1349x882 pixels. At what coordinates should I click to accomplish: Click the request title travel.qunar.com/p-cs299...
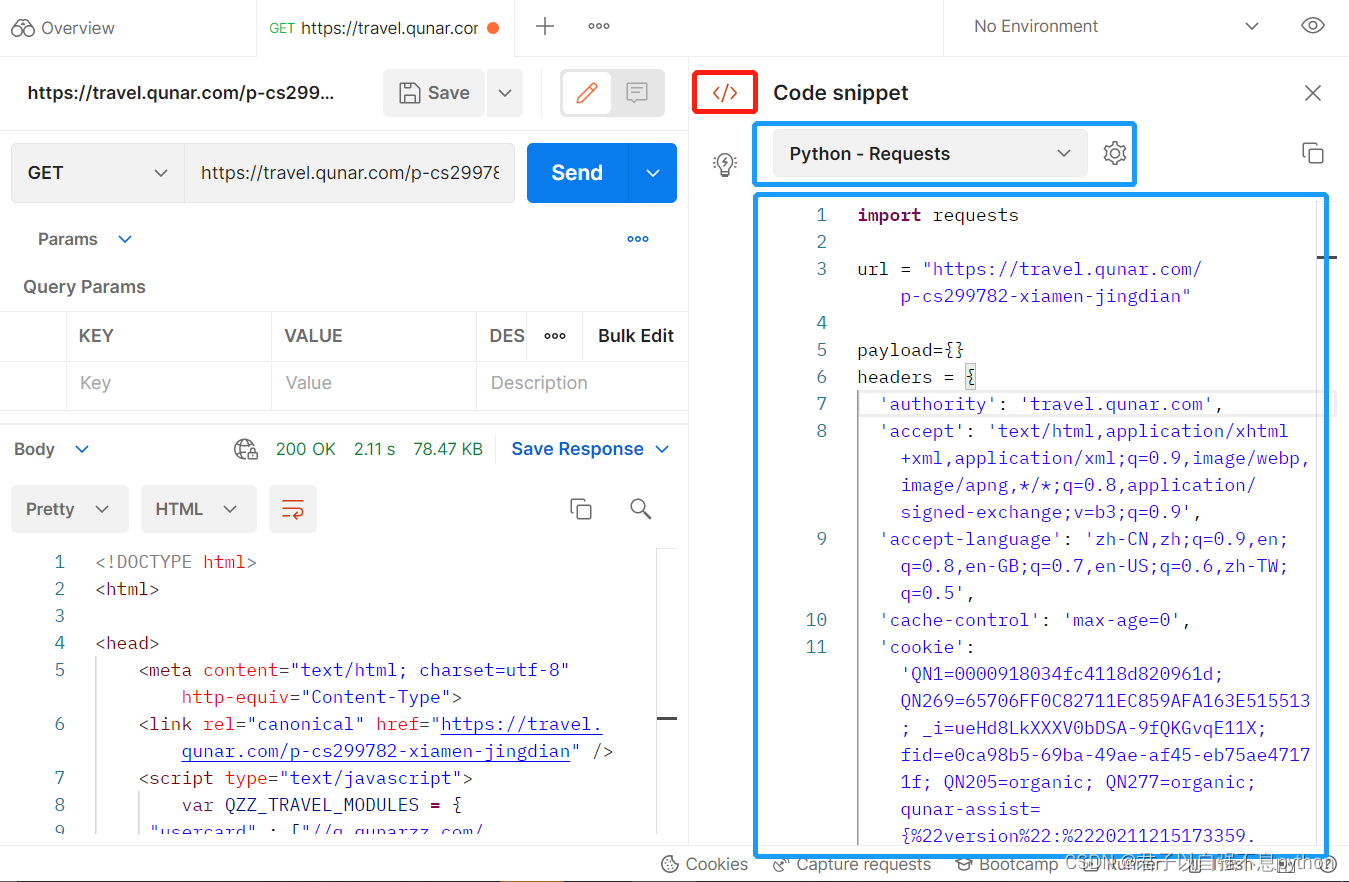tap(181, 93)
